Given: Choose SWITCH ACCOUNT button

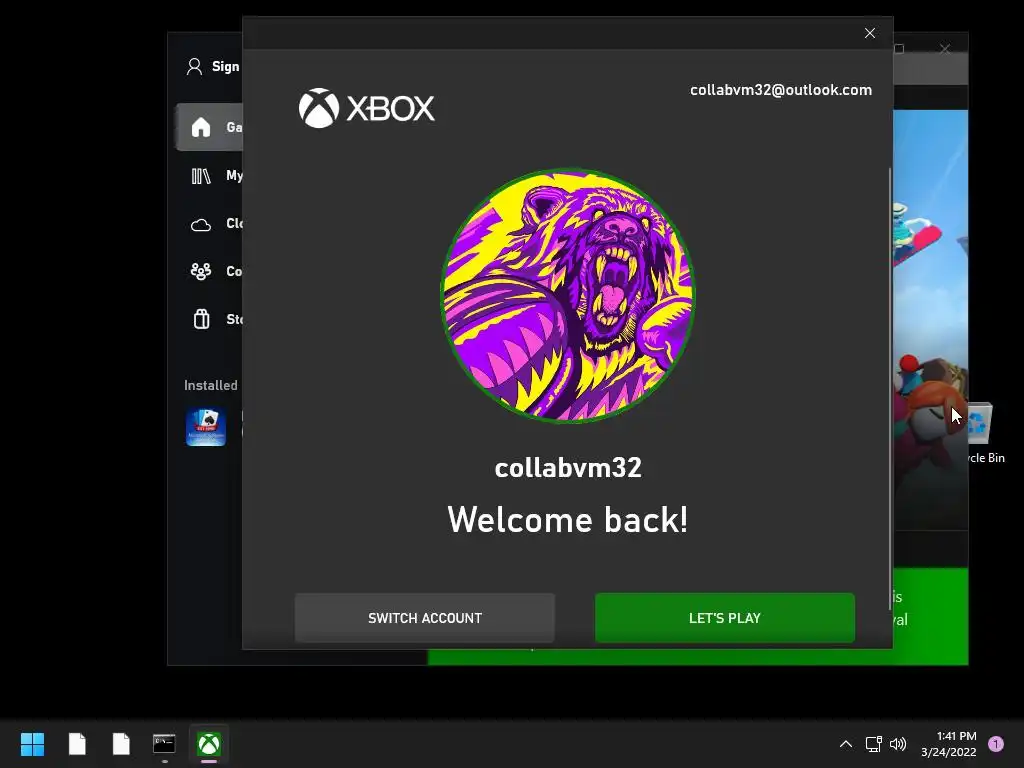Looking at the screenshot, I should point(424,618).
